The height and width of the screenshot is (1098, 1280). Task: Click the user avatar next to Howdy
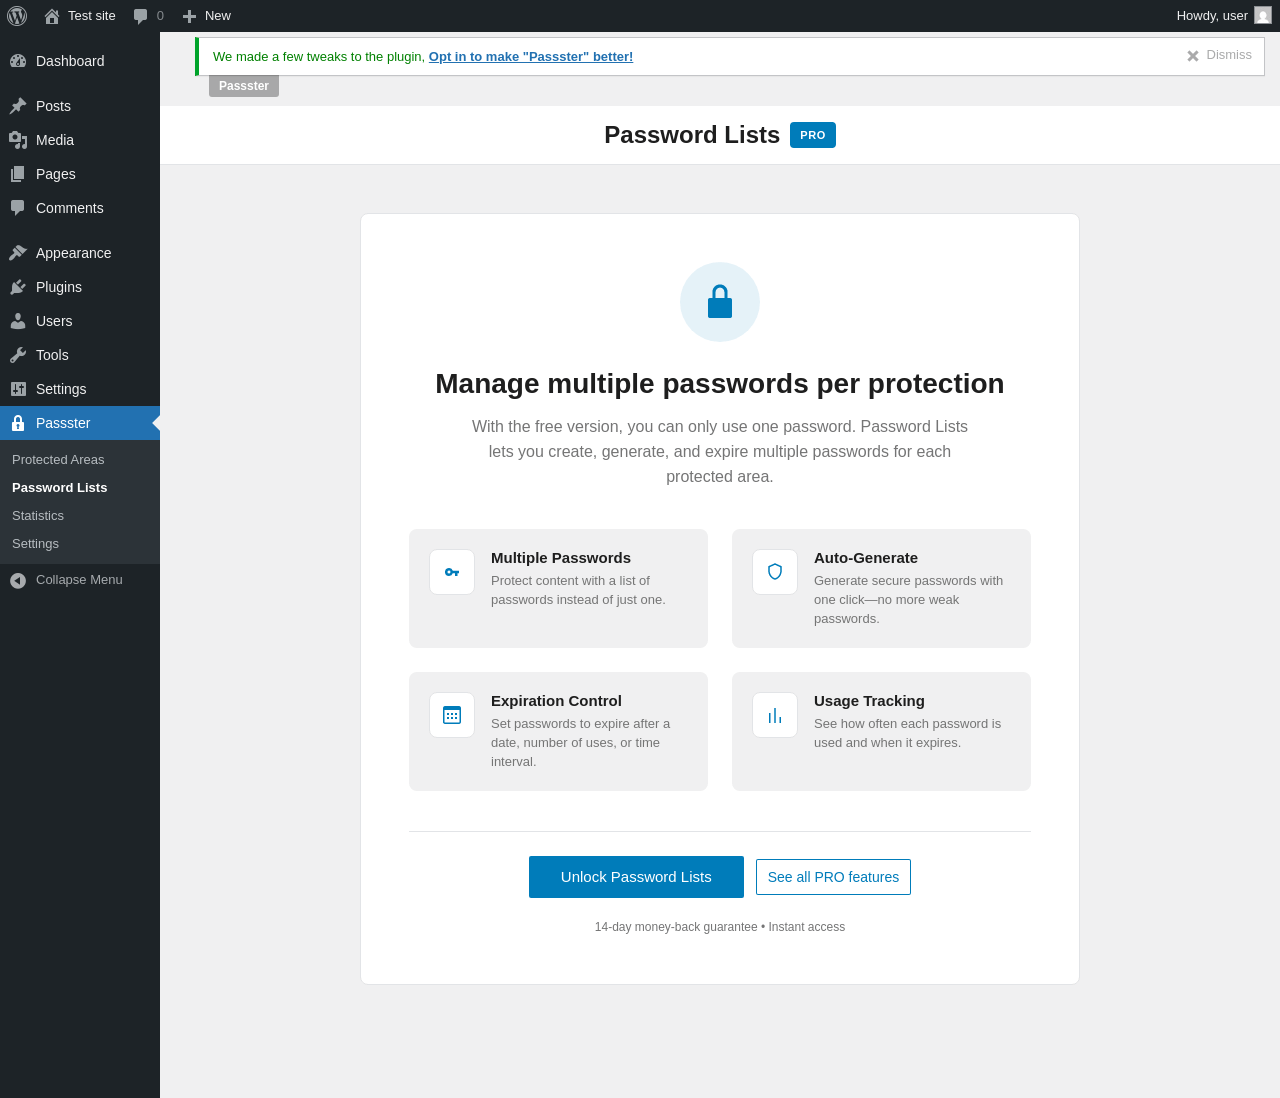click(x=1263, y=15)
